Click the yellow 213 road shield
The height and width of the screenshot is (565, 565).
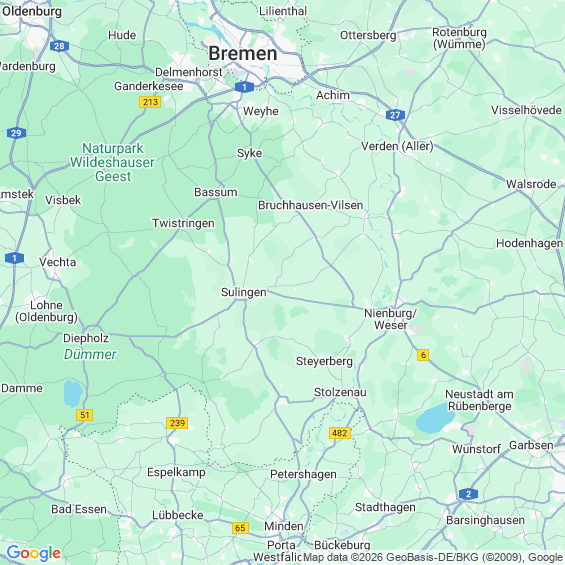coord(150,102)
